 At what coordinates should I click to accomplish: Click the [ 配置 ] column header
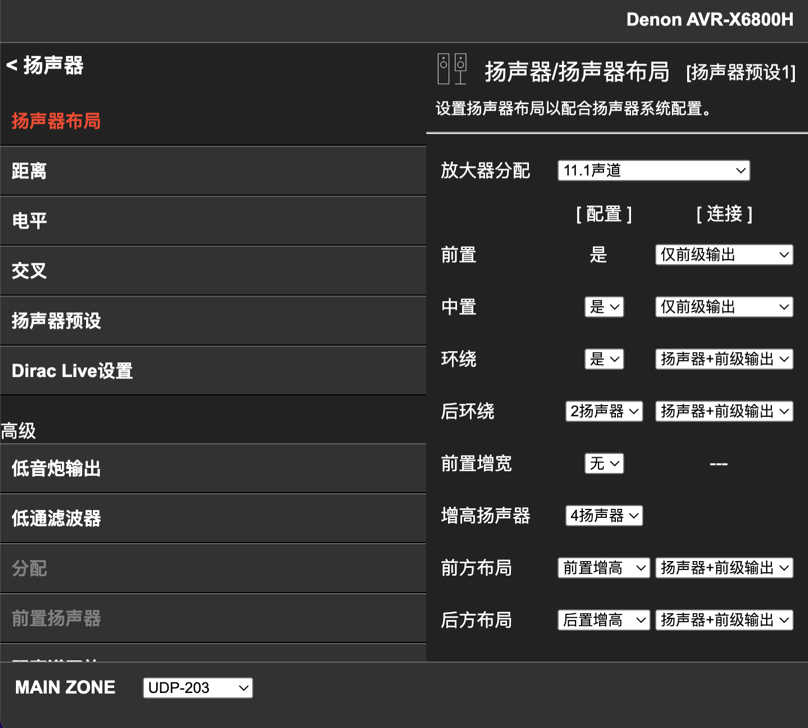604,214
